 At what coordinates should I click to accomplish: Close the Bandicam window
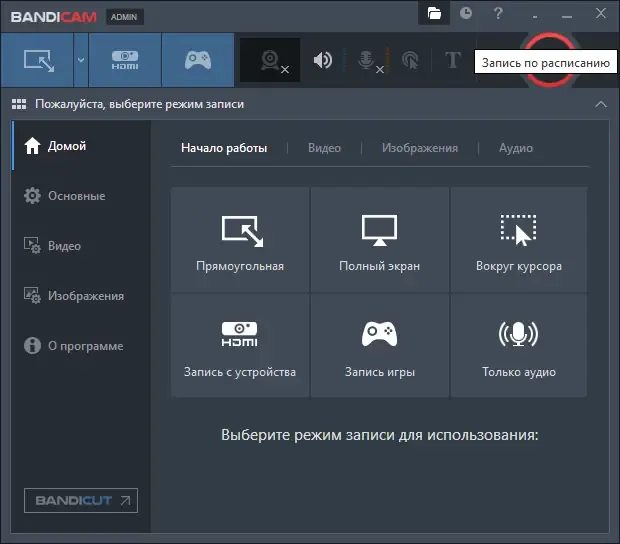(x=601, y=13)
